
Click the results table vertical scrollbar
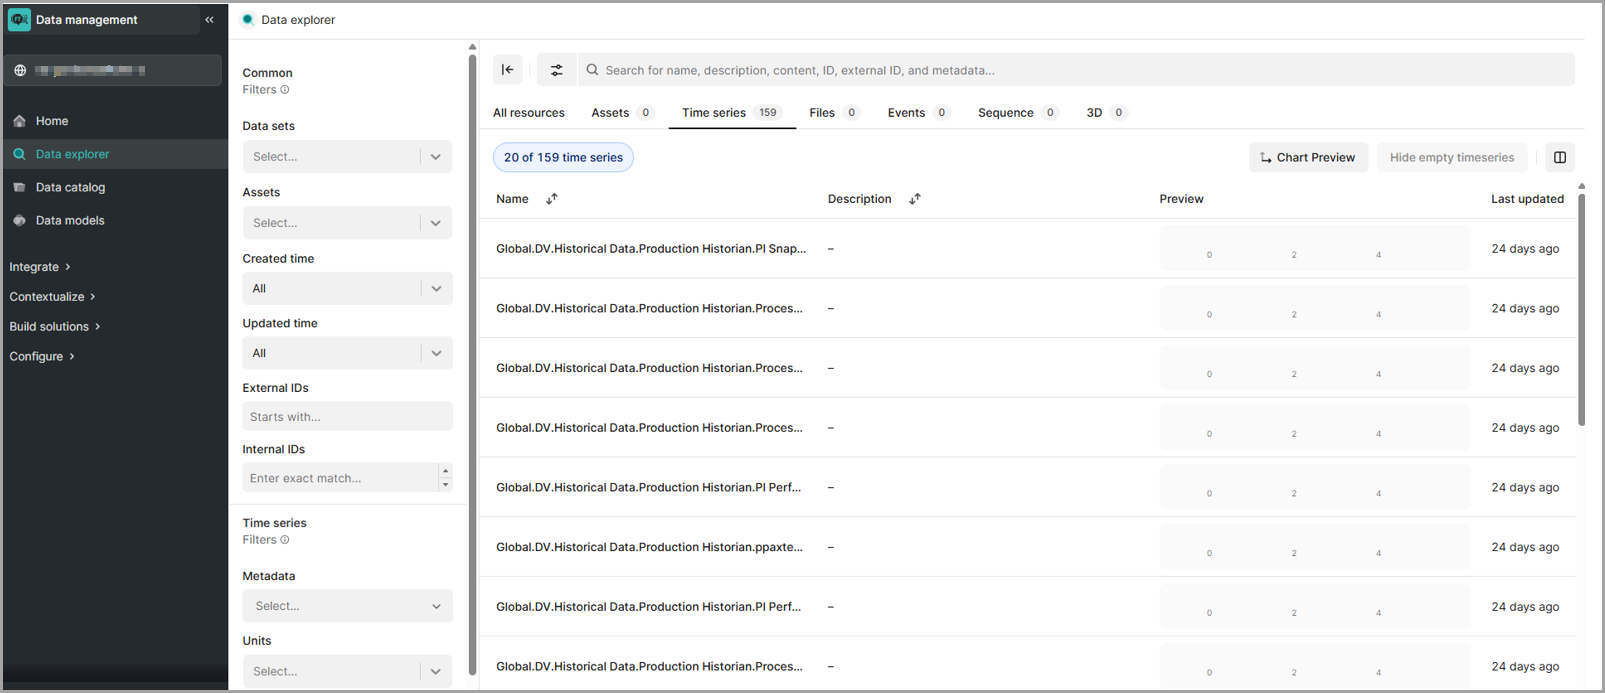click(1581, 310)
